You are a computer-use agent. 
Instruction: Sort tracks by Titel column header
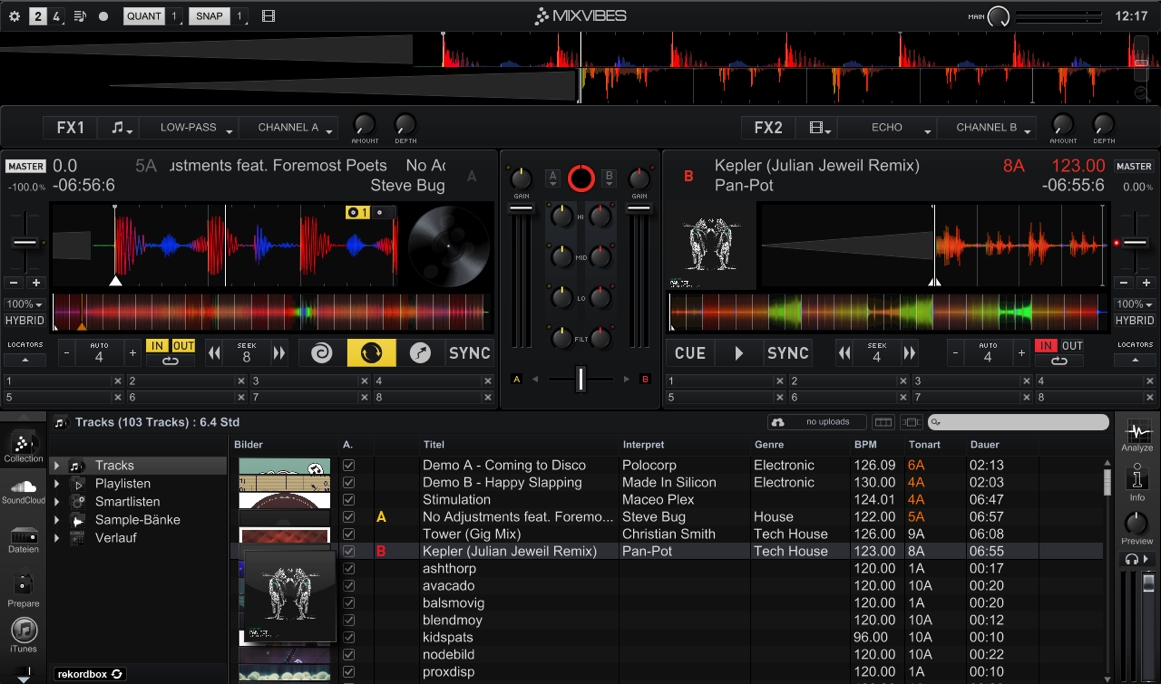pos(434,445)
